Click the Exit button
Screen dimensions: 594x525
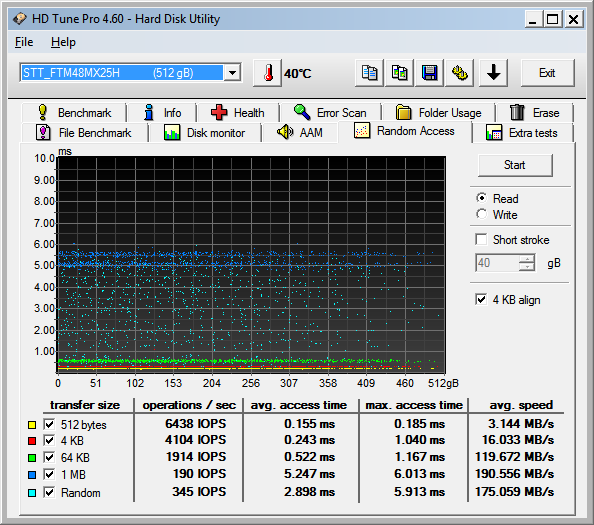547,73
